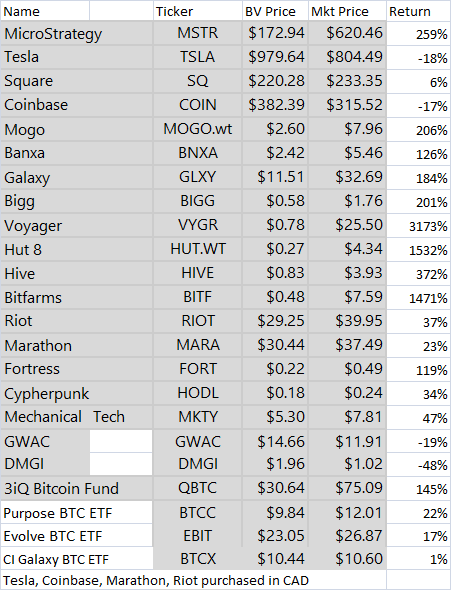Click the Purpose BTC ETF cell
Image resolution: width=451 pixels, height=590 pixels.
point(77,512)
